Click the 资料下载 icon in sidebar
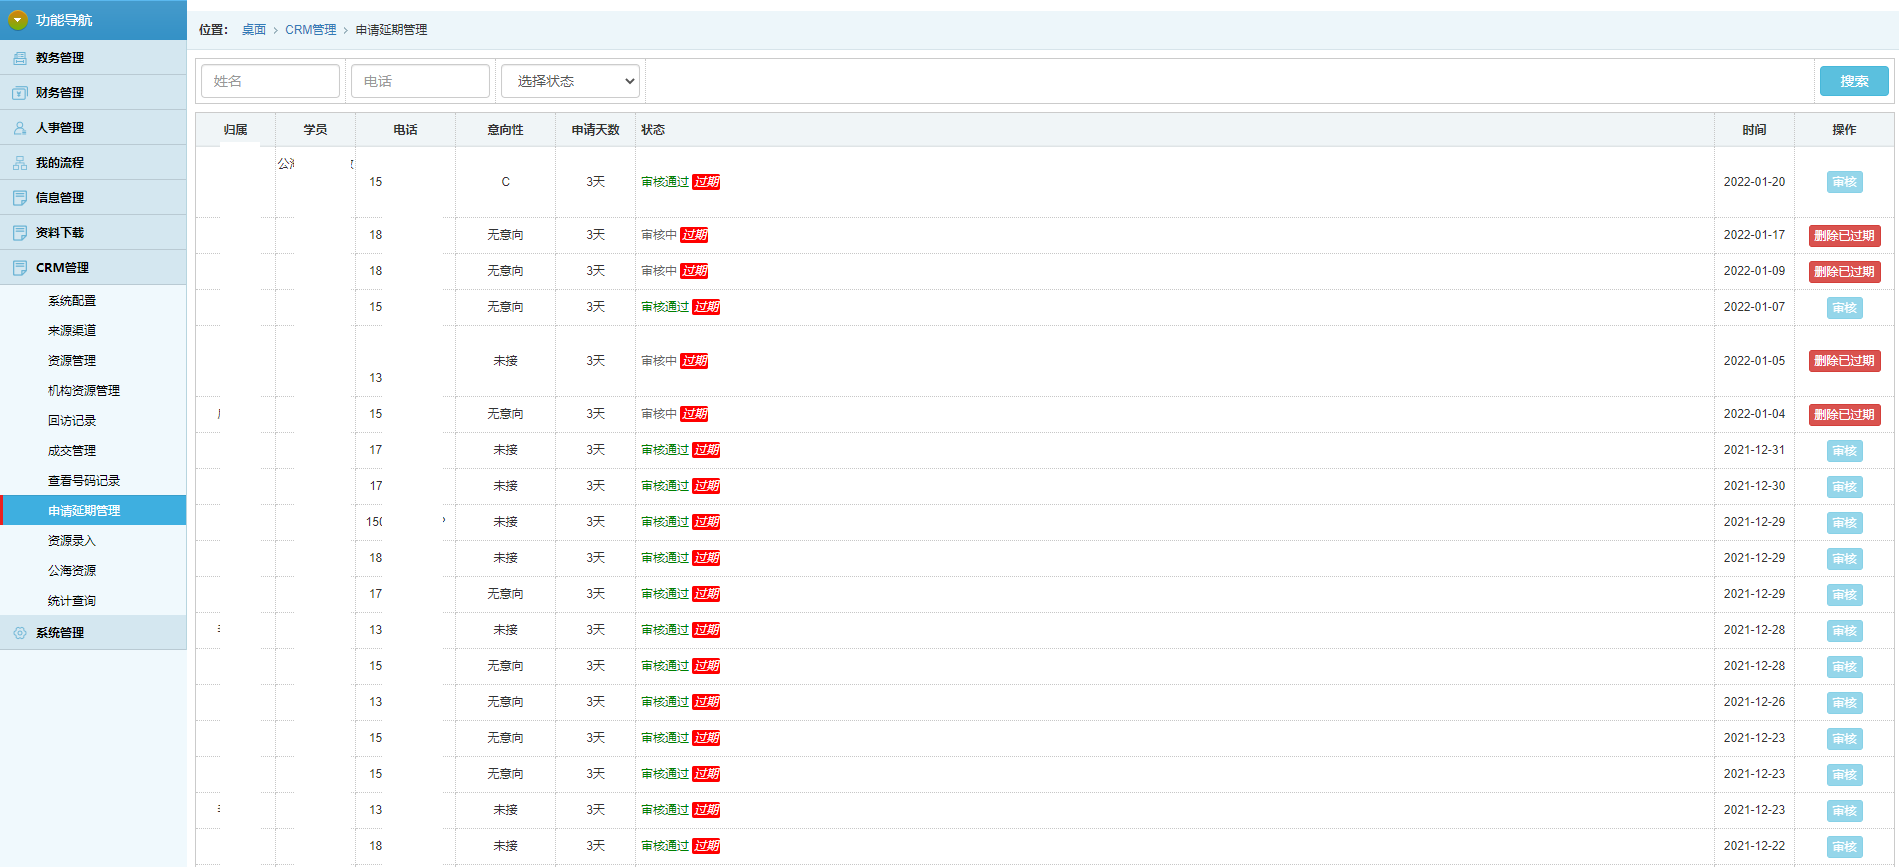 (x=20, y=233)
